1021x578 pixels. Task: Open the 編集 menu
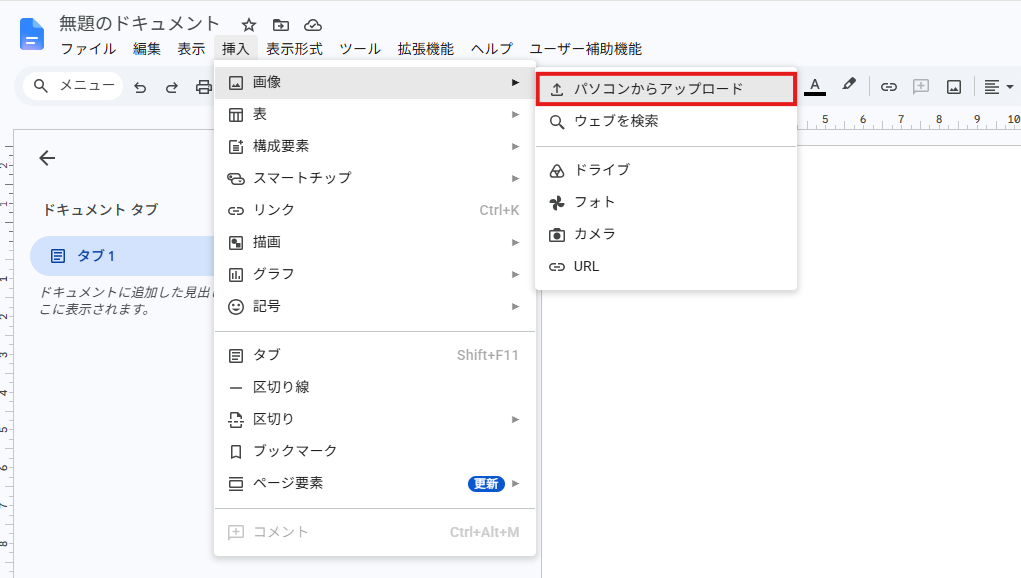pos(147,49)
